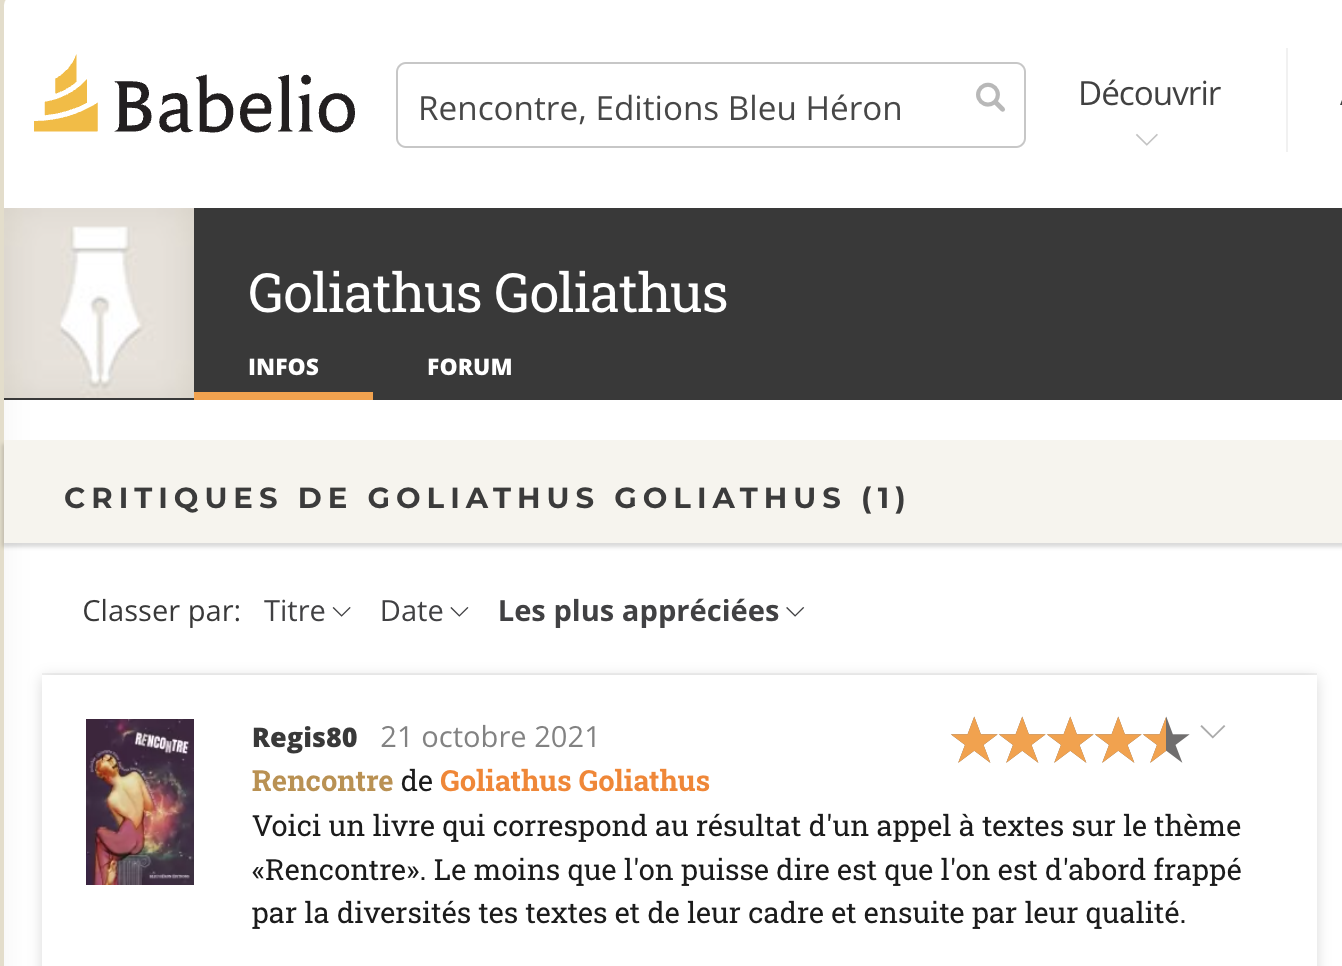Screen dimensions: 1342x966
Task: Click the chevron icon under Découvrir
Action: (1146, 140)
